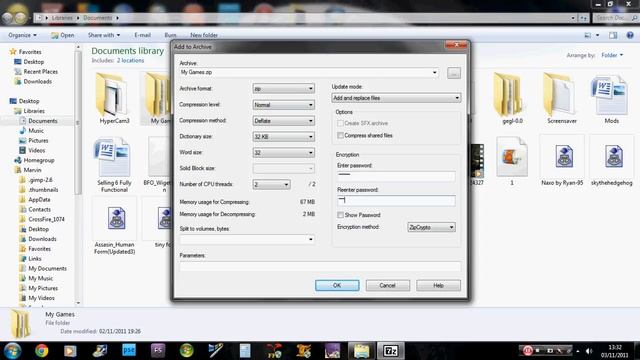Click Windows Start button
The height and width of the screenshot is (360, 640).
click(x=12, y=351)
